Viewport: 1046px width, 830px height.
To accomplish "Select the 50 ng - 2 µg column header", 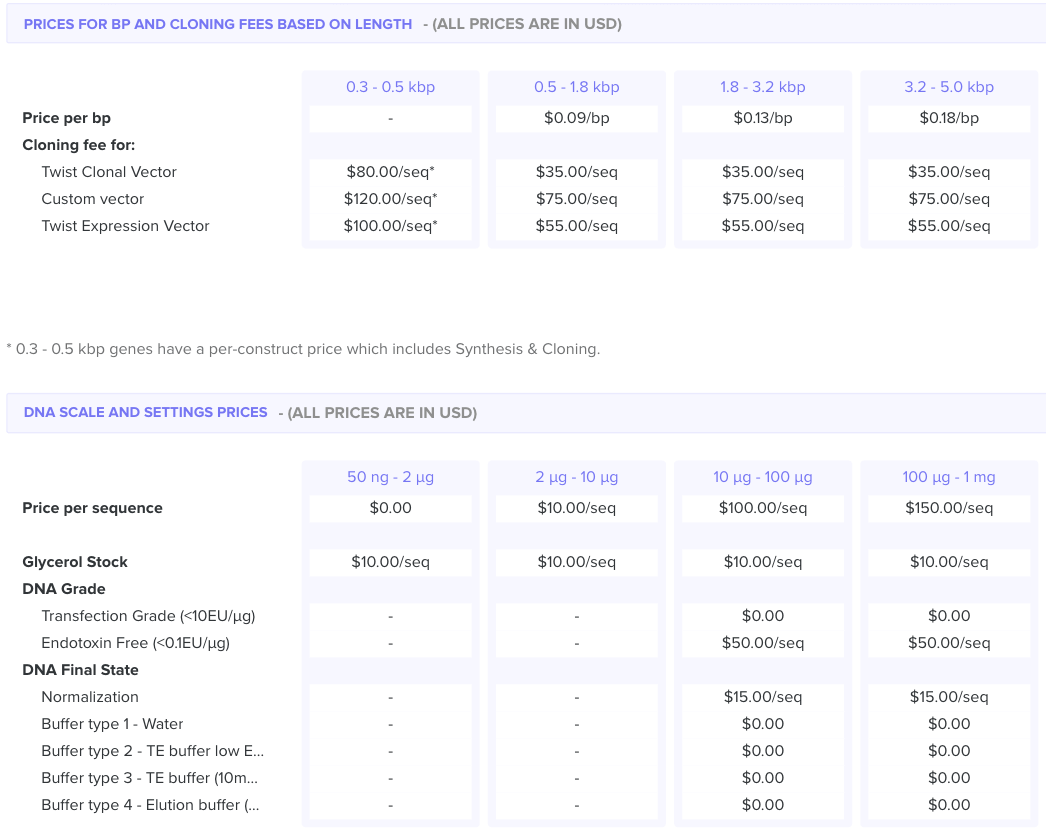I will [390, 477].
